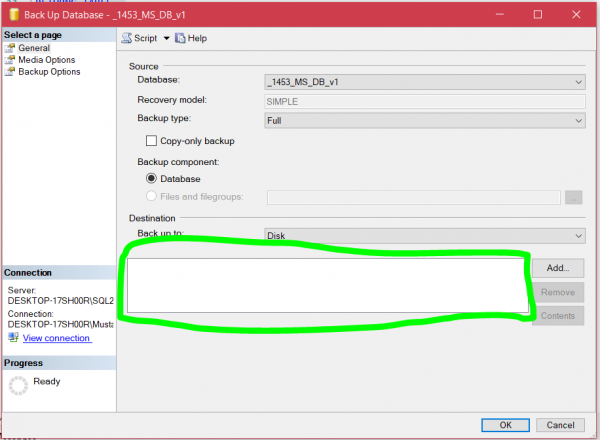Click the Ready progress status text
This screenshot has height=440, width=600.
pos(47,381)
